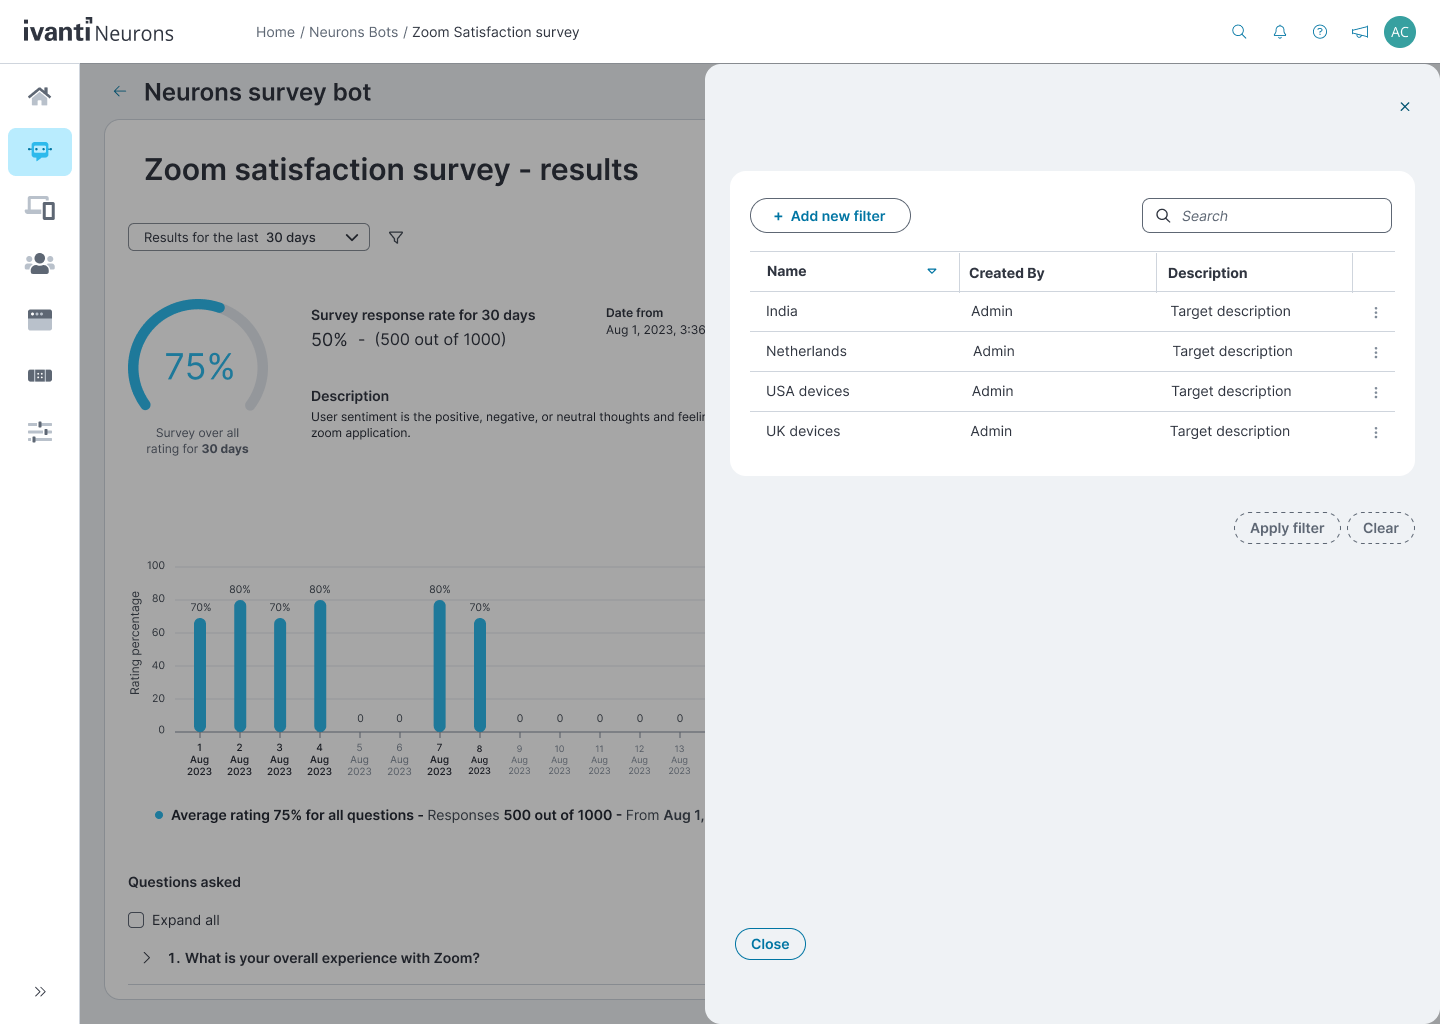Open the application window sidebar icon
This screenshot has width=1440, height=1024.
click(x=40, y=320)
